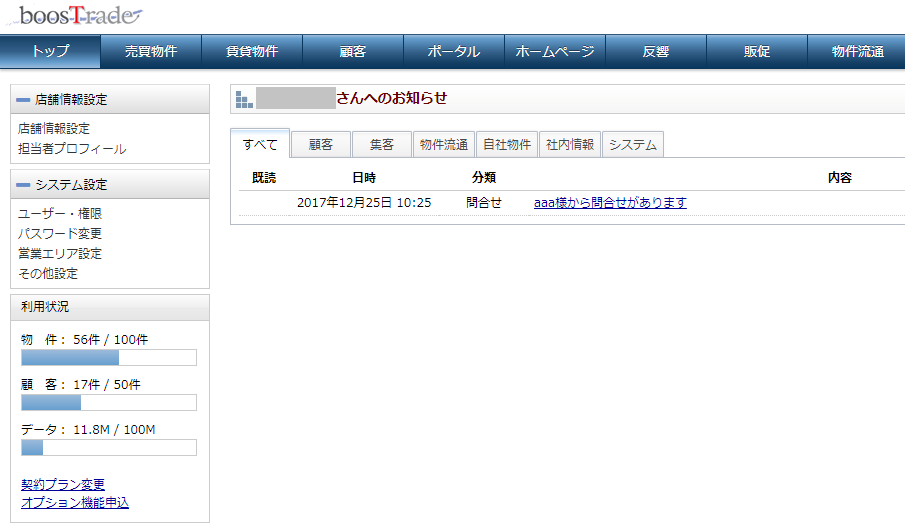Open 担当者プロフィール settings
The image size is (905, 527).
point(72,149)
